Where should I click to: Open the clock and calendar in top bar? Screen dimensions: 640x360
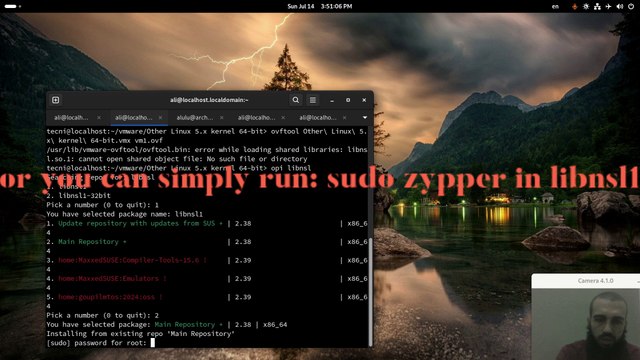[x=320, y=6]
